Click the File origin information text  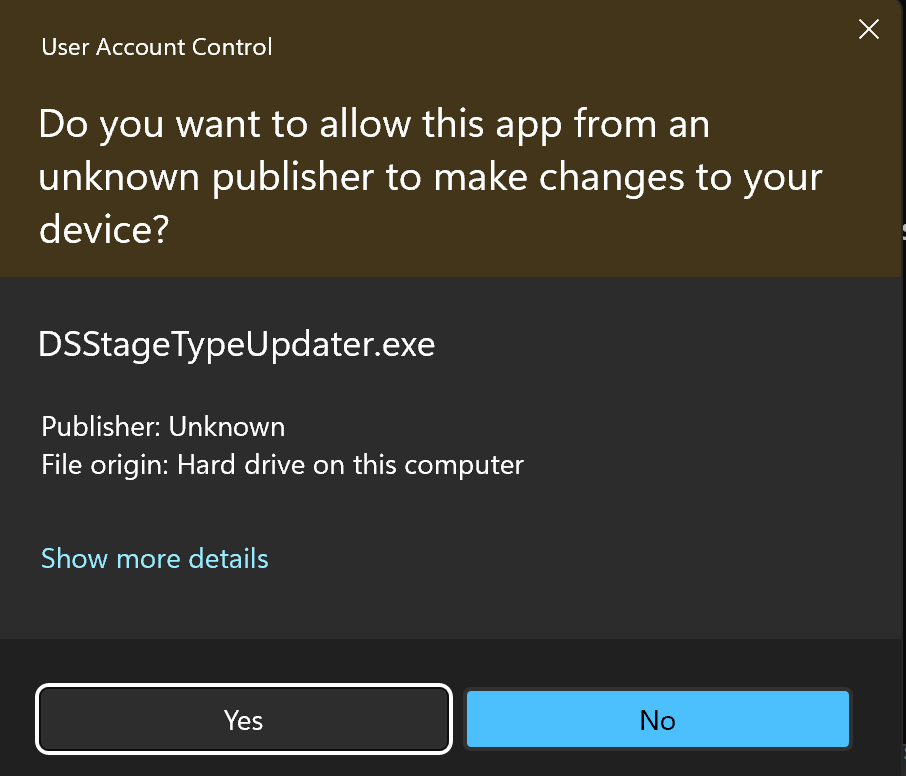[281, 464]
